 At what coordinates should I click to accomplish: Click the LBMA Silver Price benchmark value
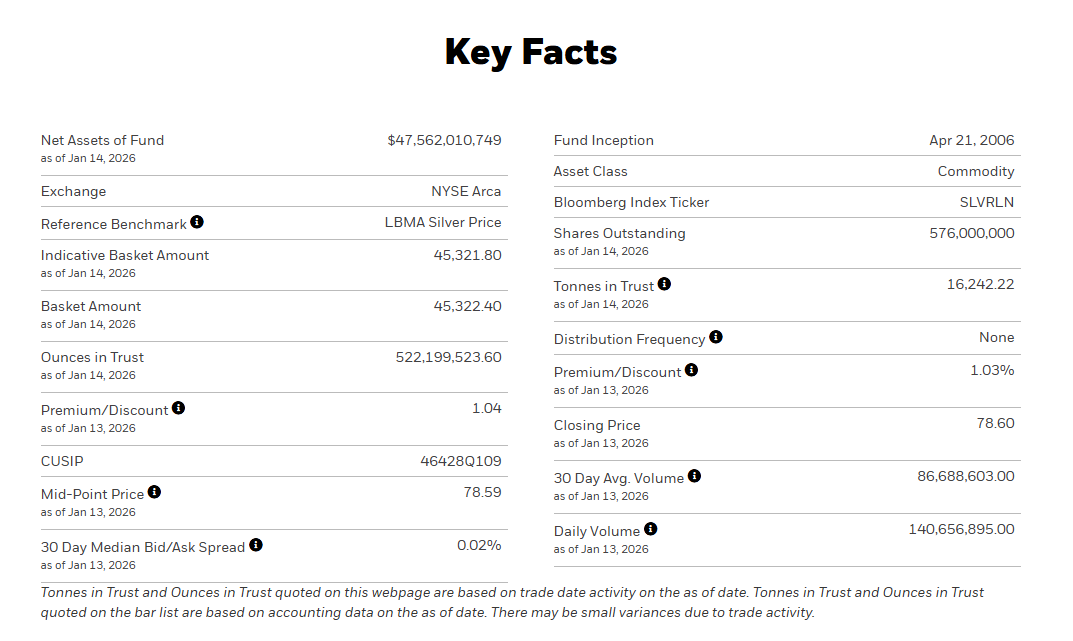click(443, 222)
